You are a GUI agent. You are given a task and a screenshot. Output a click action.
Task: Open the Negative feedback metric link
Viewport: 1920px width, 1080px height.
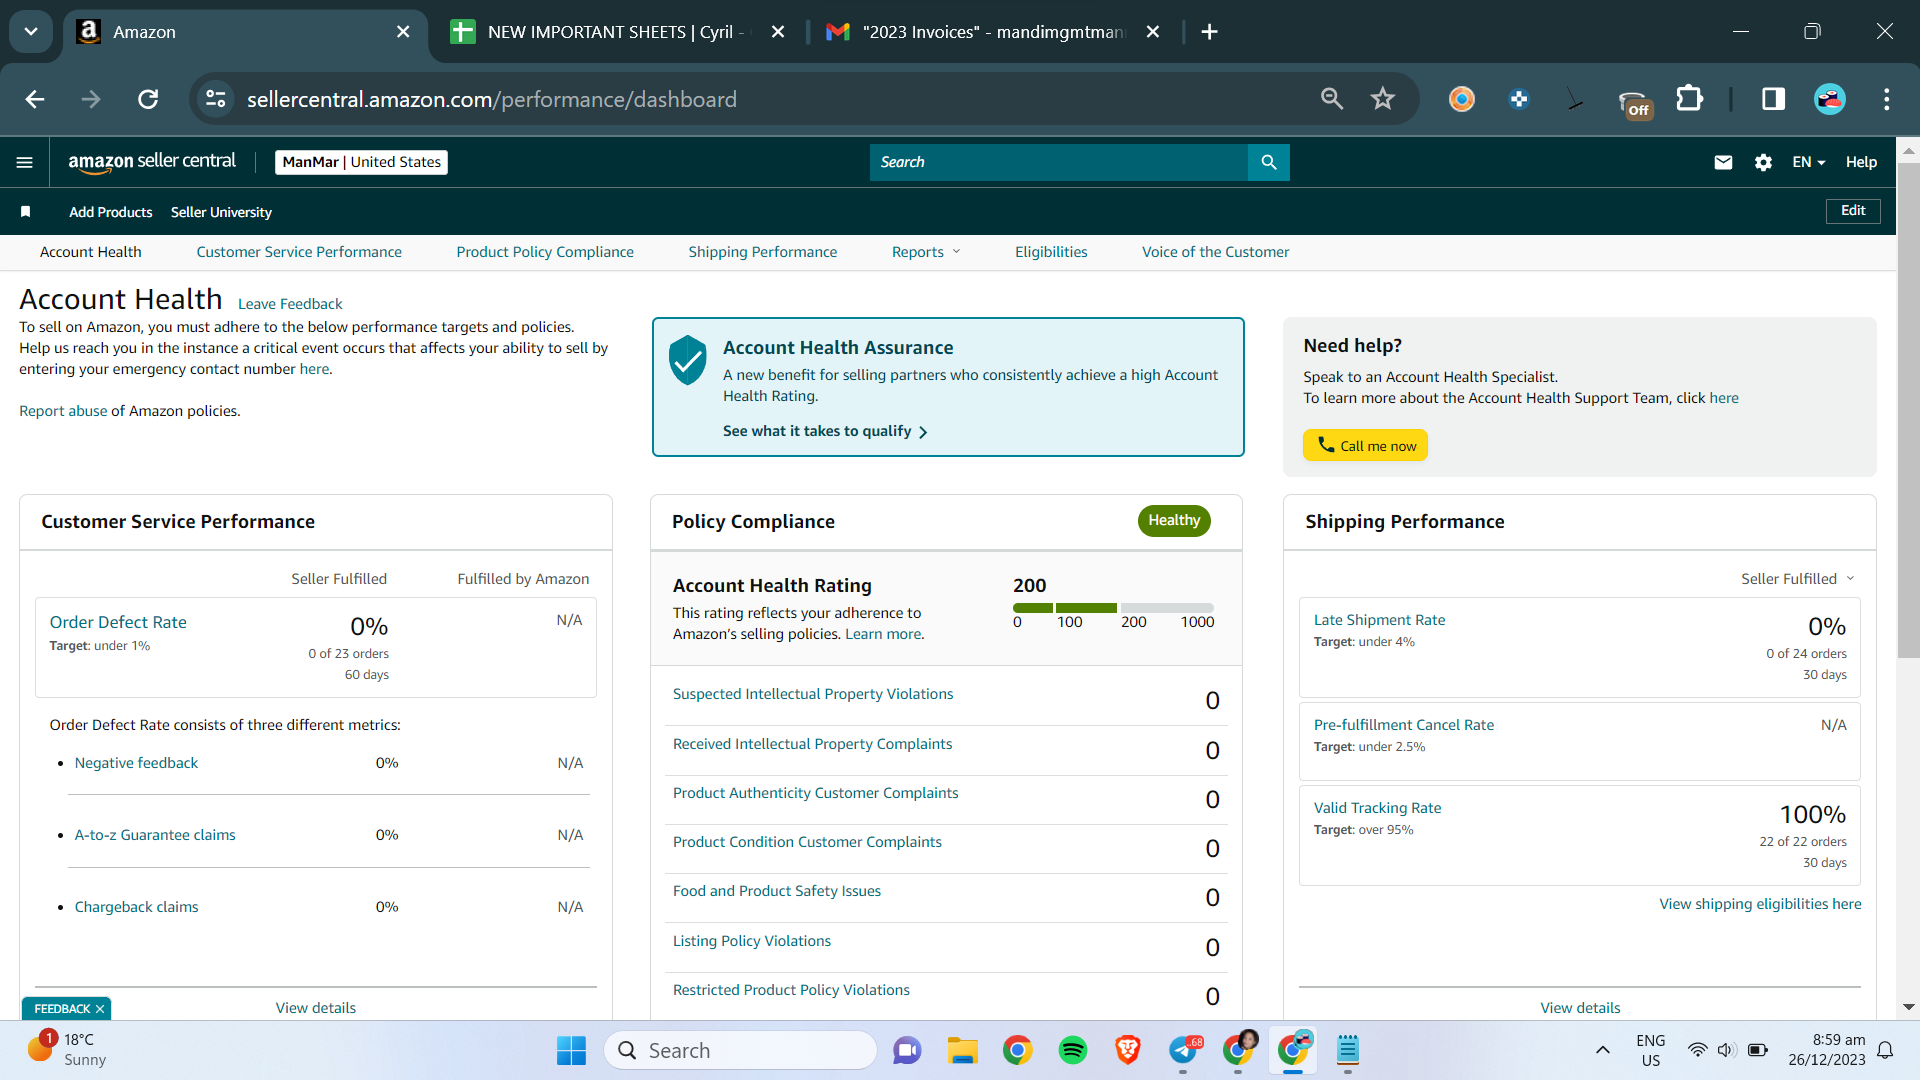[136, 763]
